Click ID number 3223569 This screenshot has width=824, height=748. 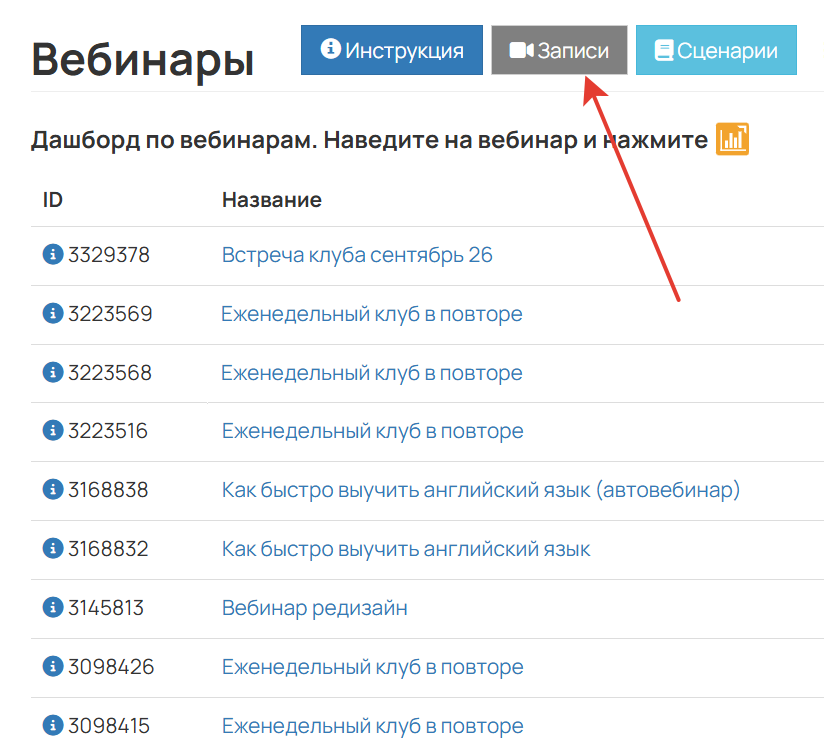click(110, 314)
